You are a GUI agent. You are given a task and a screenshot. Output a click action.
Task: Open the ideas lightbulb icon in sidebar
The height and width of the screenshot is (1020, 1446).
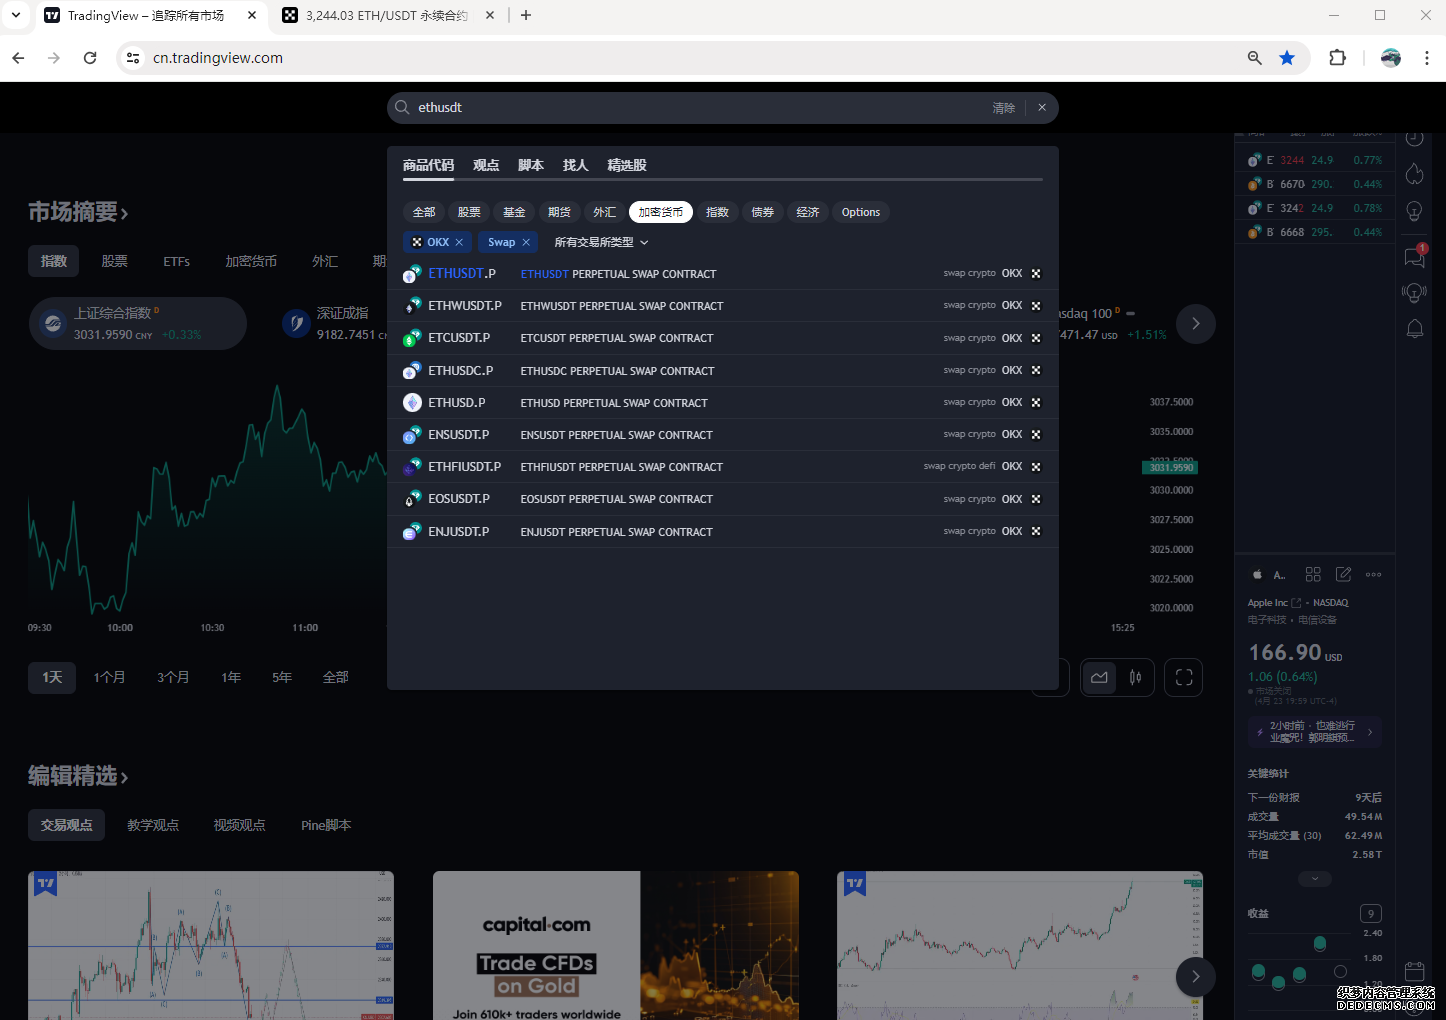[1414, 211]
